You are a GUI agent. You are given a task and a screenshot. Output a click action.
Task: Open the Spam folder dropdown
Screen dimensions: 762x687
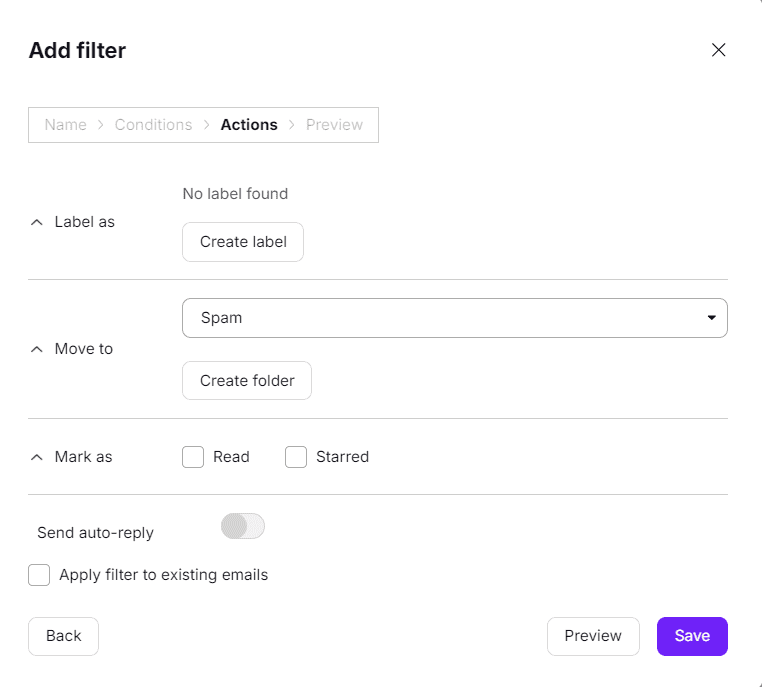tap(454, 318)
